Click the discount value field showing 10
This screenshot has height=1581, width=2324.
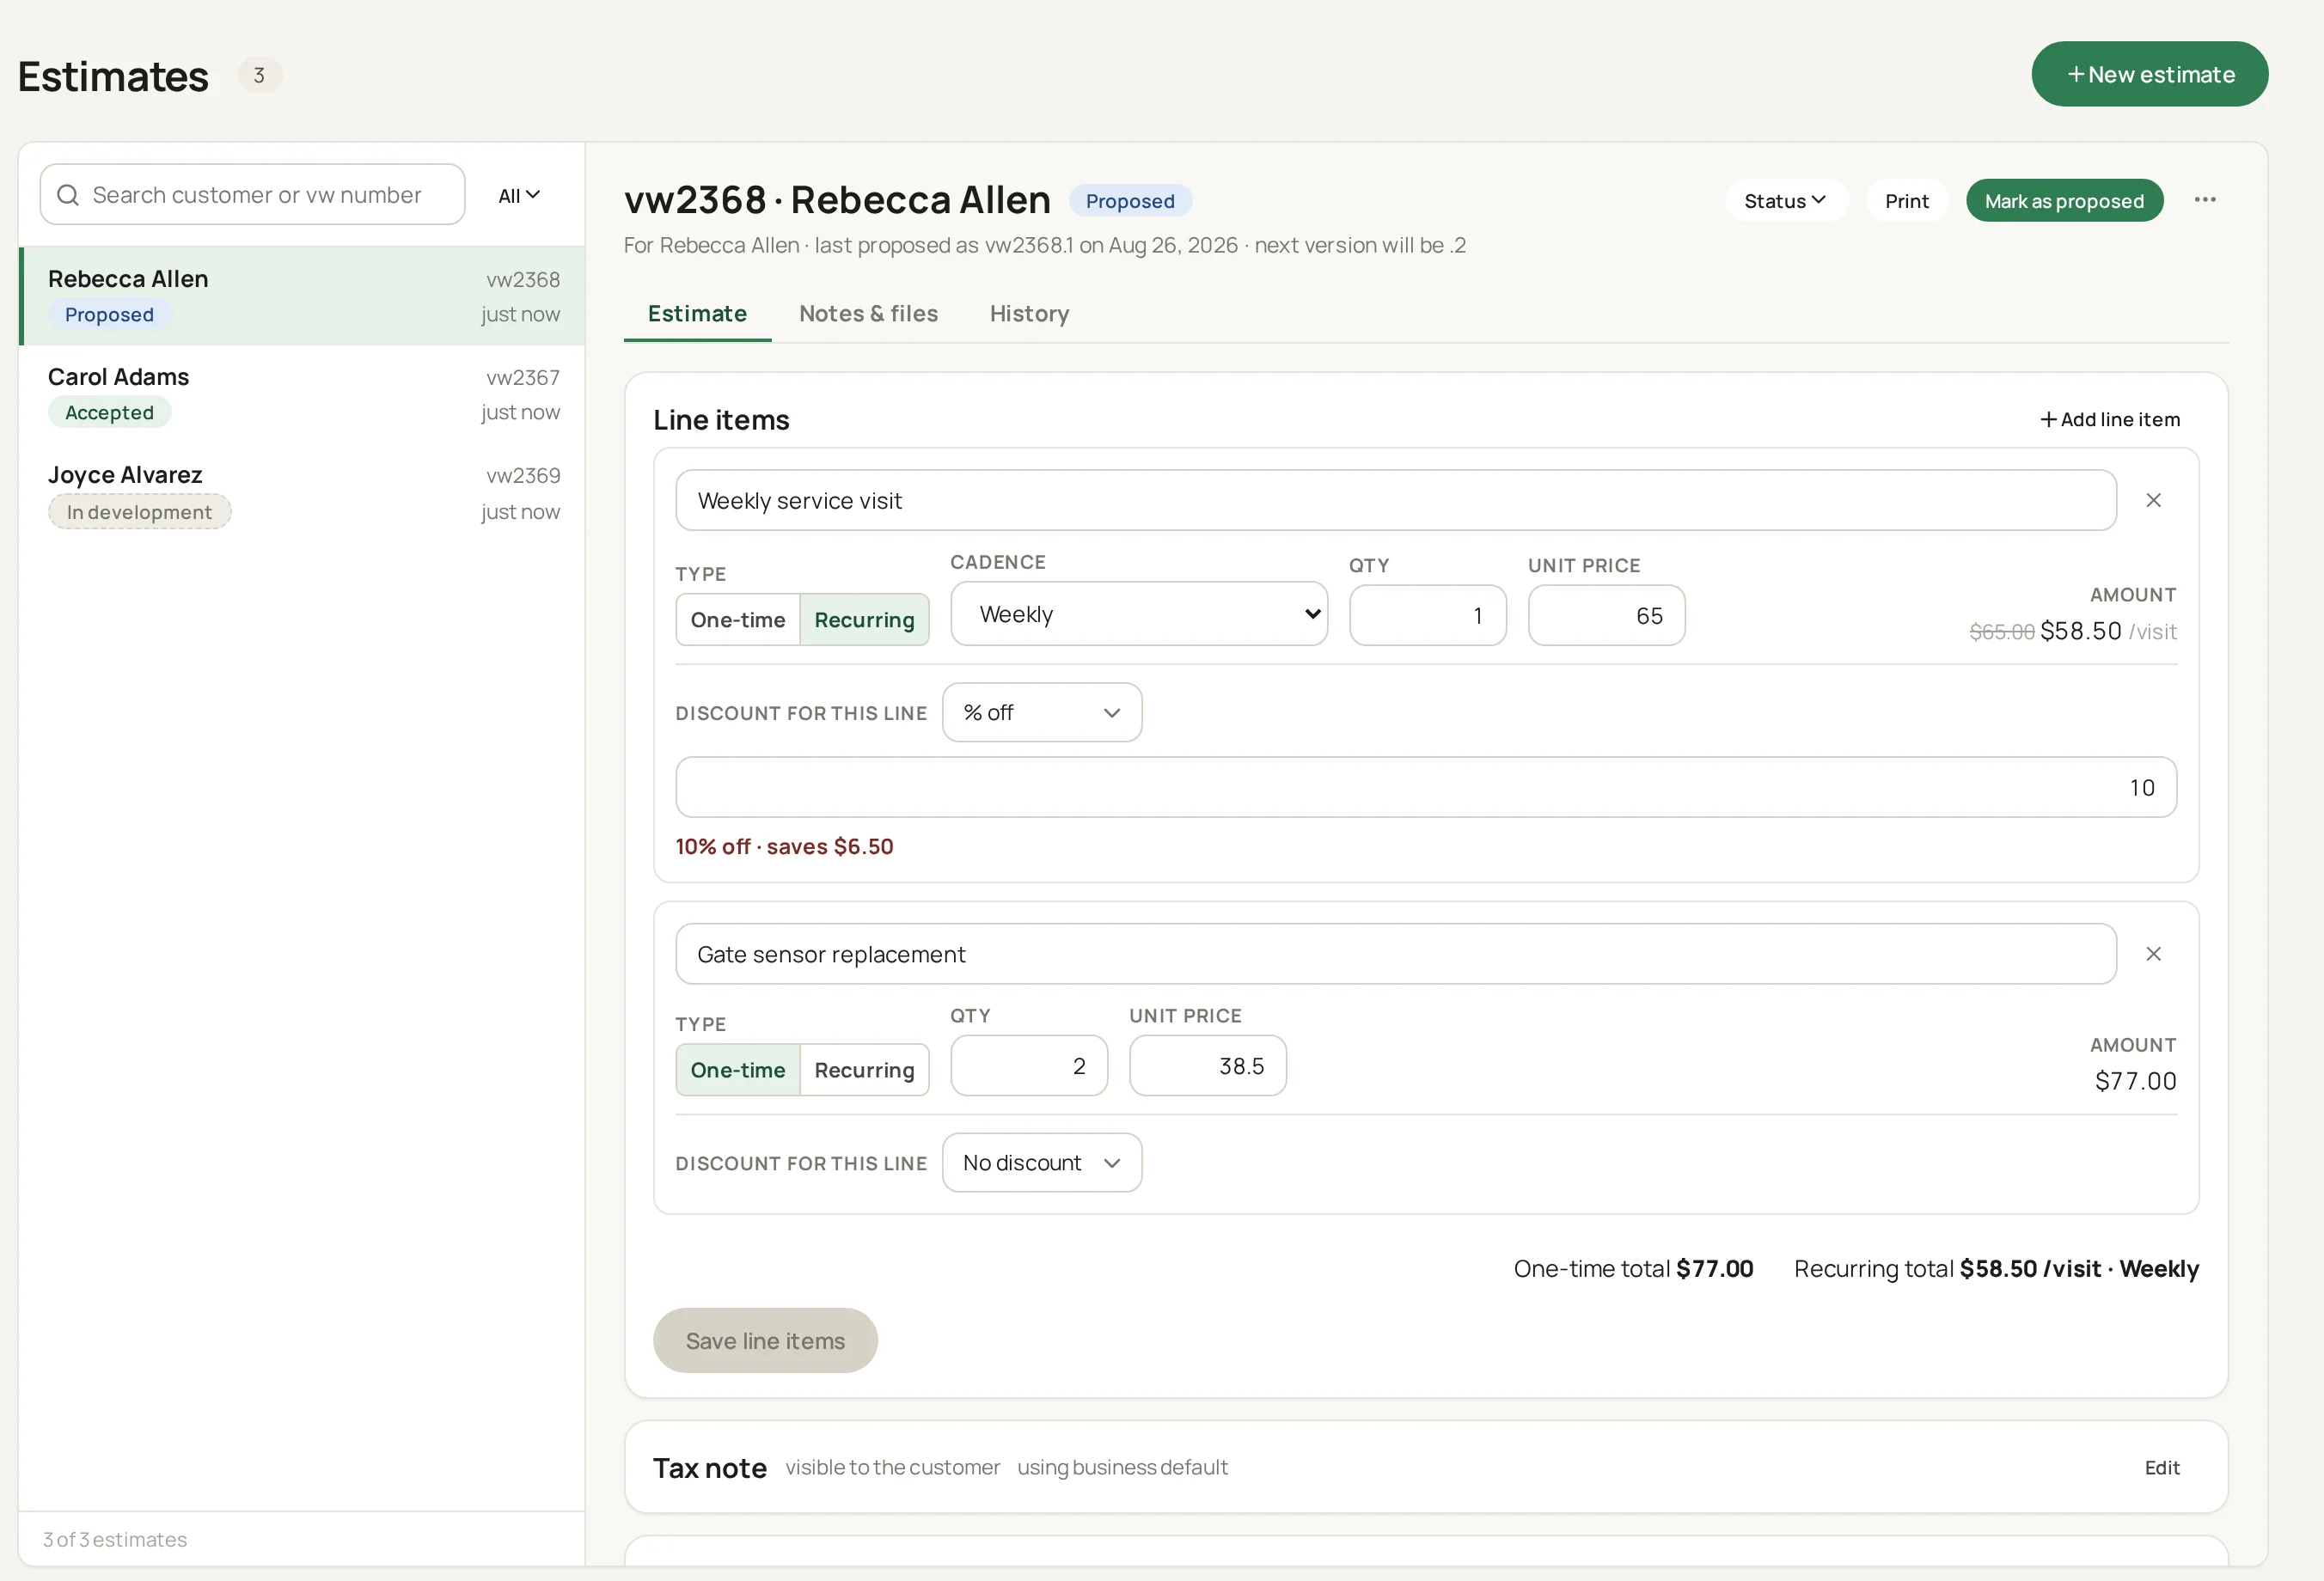tap(1426, 788)
